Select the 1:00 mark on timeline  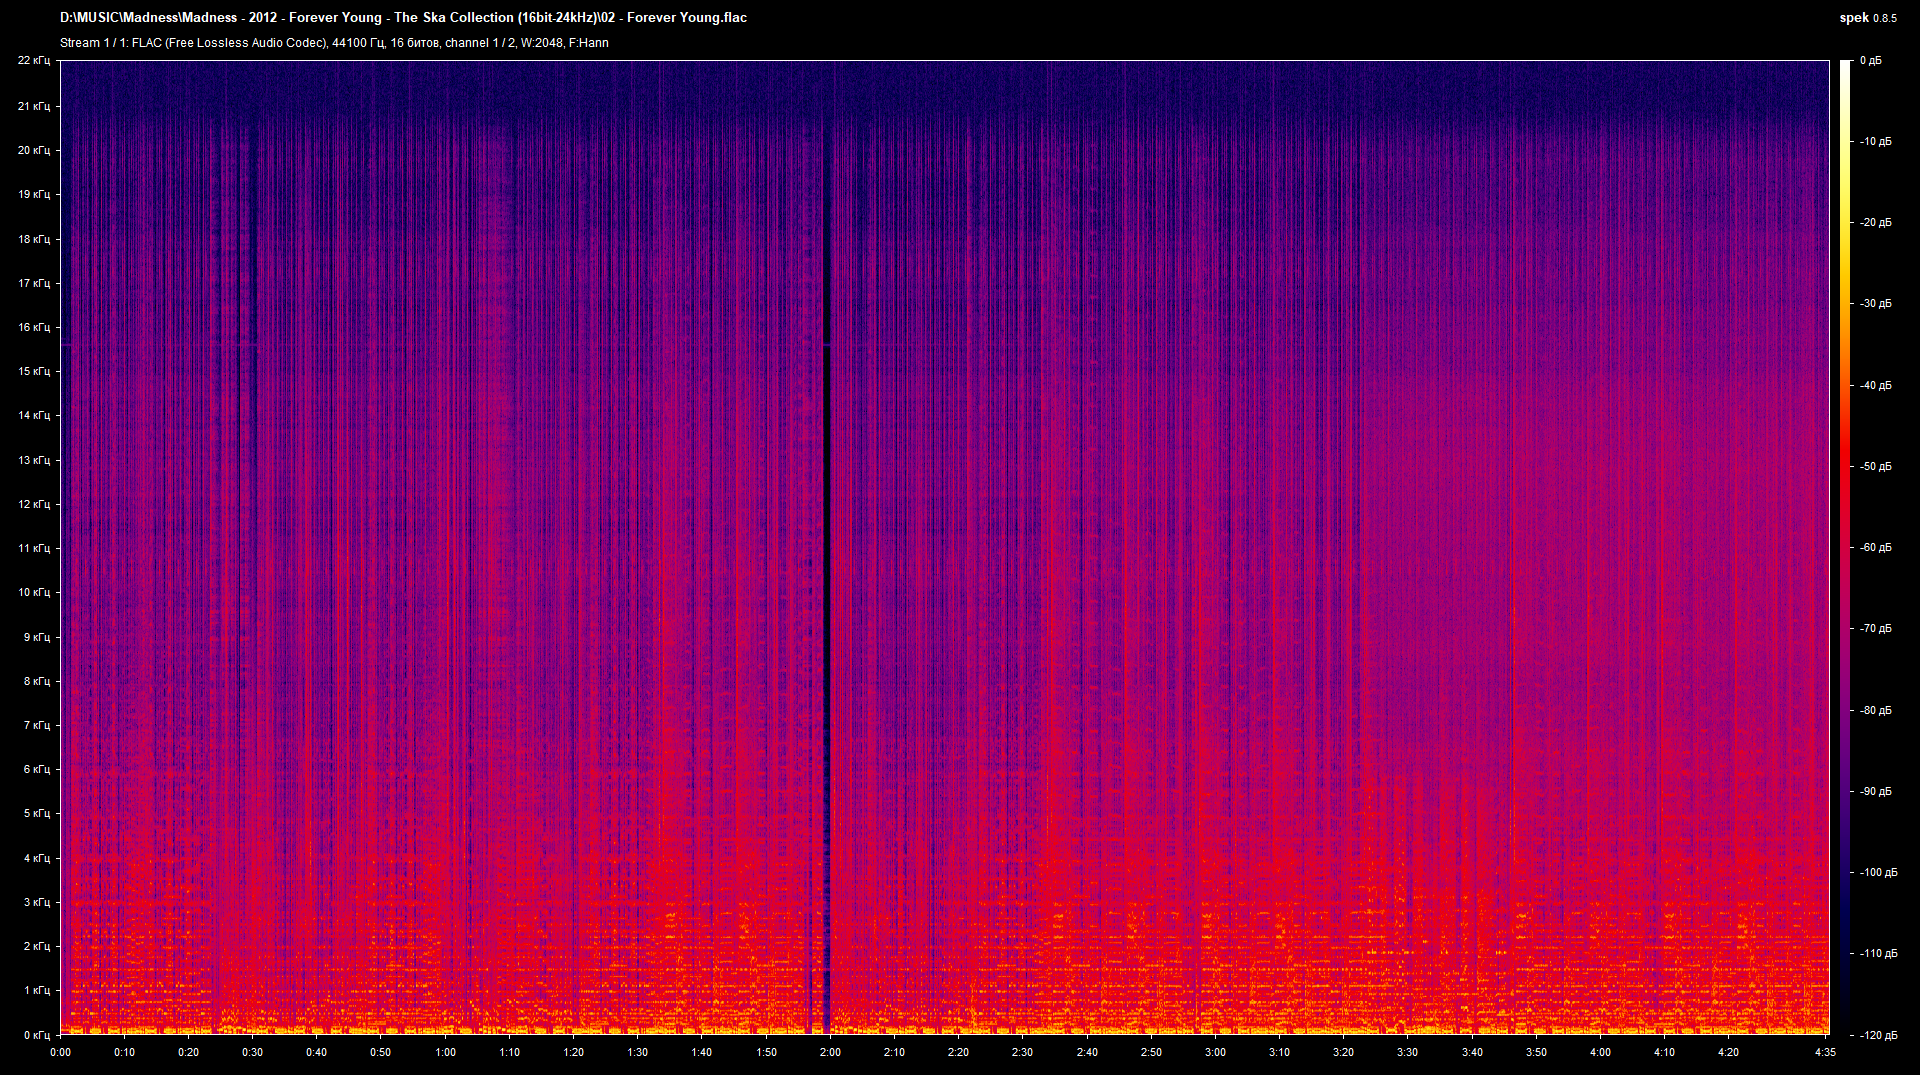pos(445,1052)
